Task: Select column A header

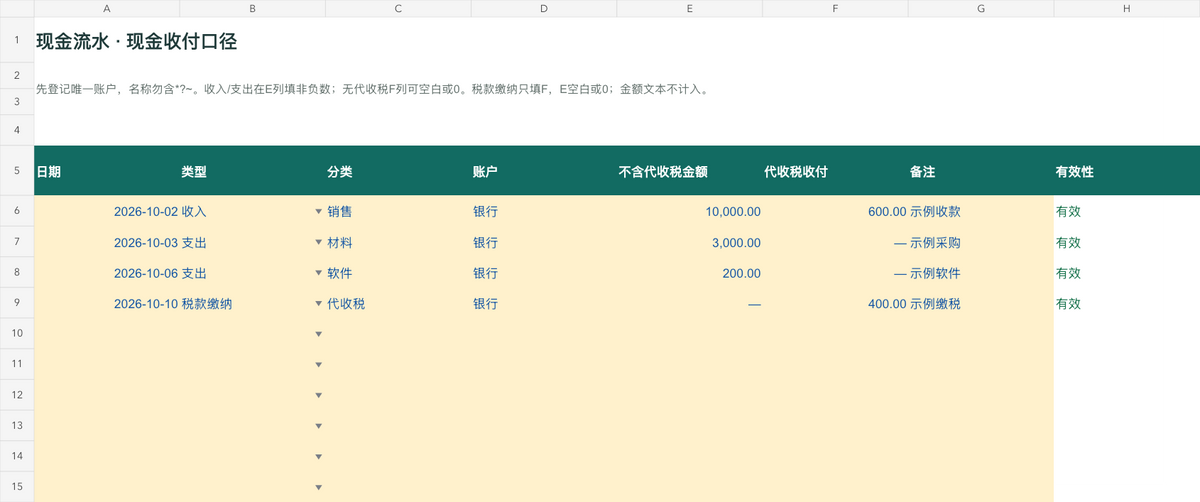Action: pos(107,8)
